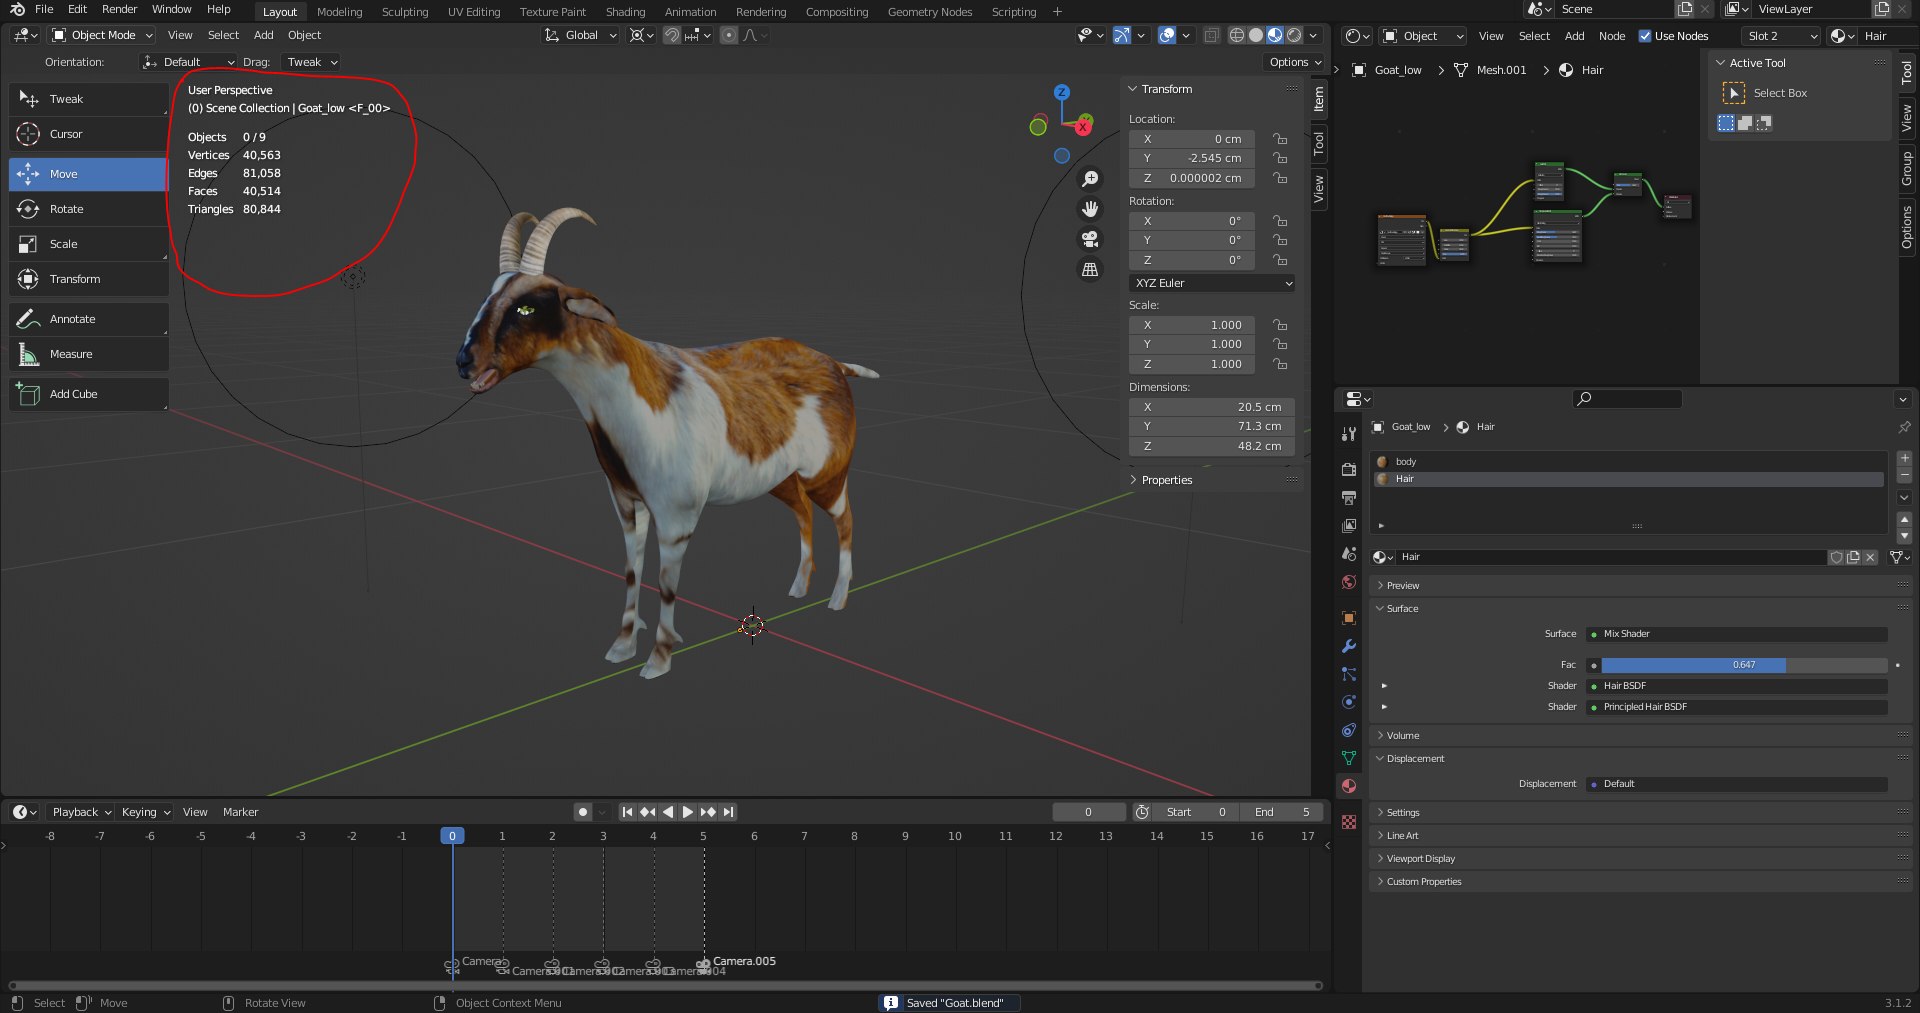Open the Render properties tab icon
This screenshot has width=1920, height=1013.
(x=1349, y=469)
